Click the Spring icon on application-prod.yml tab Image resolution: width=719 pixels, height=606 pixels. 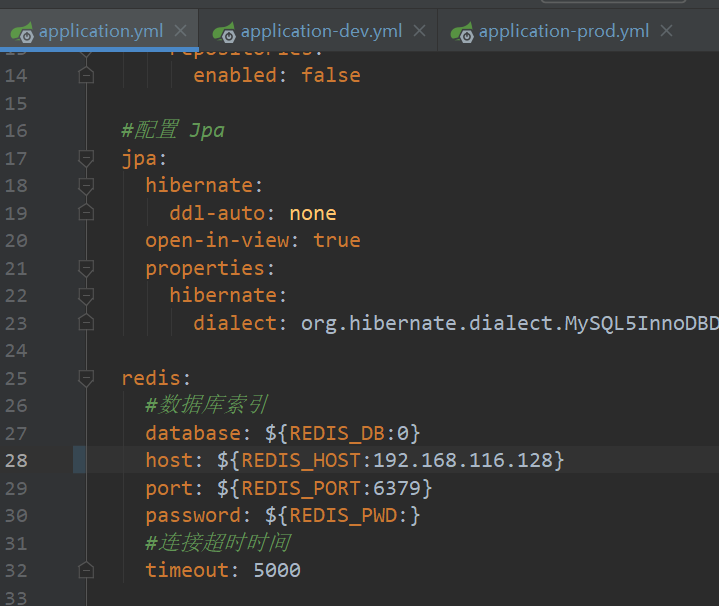click(462, 31)
